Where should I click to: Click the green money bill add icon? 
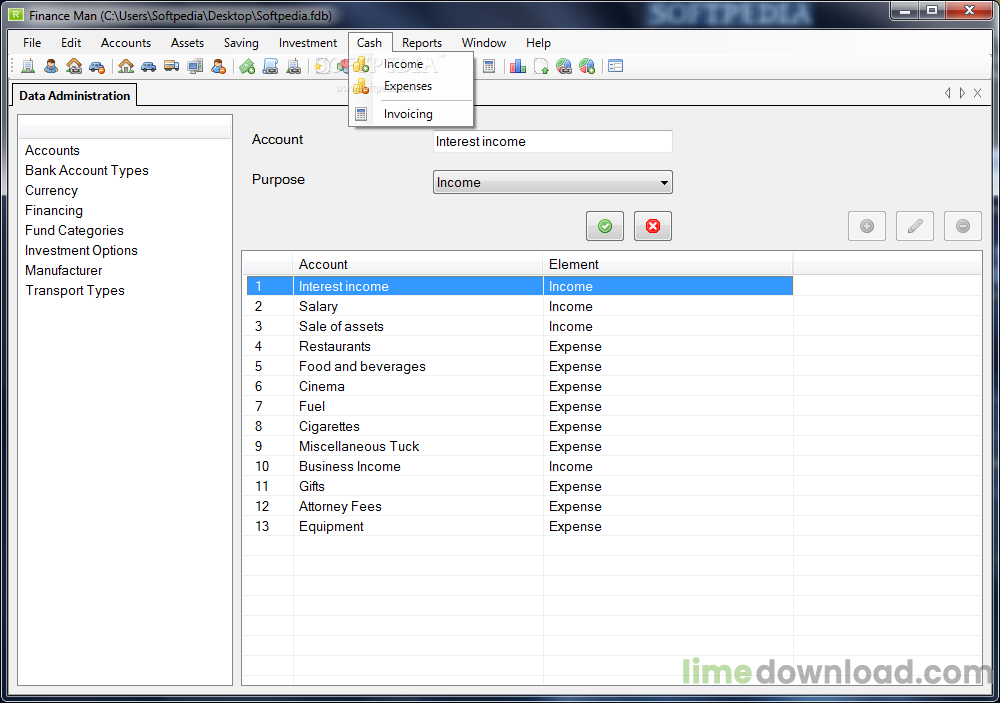[247, 66]
